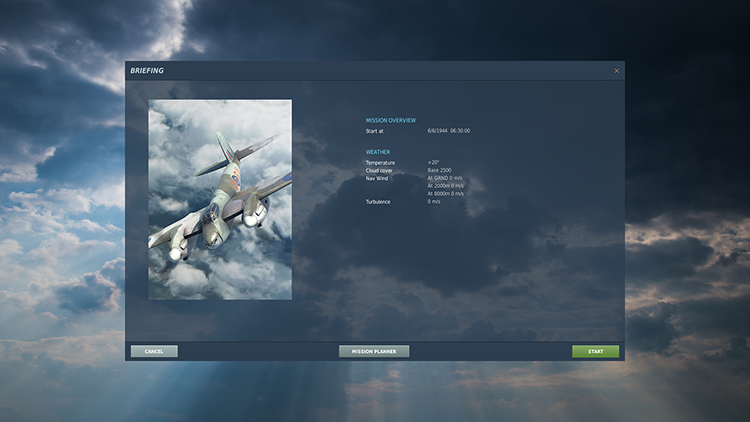Click the CANCEL button
Image resolution: width=750 pixels, height=422 pixels.
pyautogui.click(x=154, y=352)
